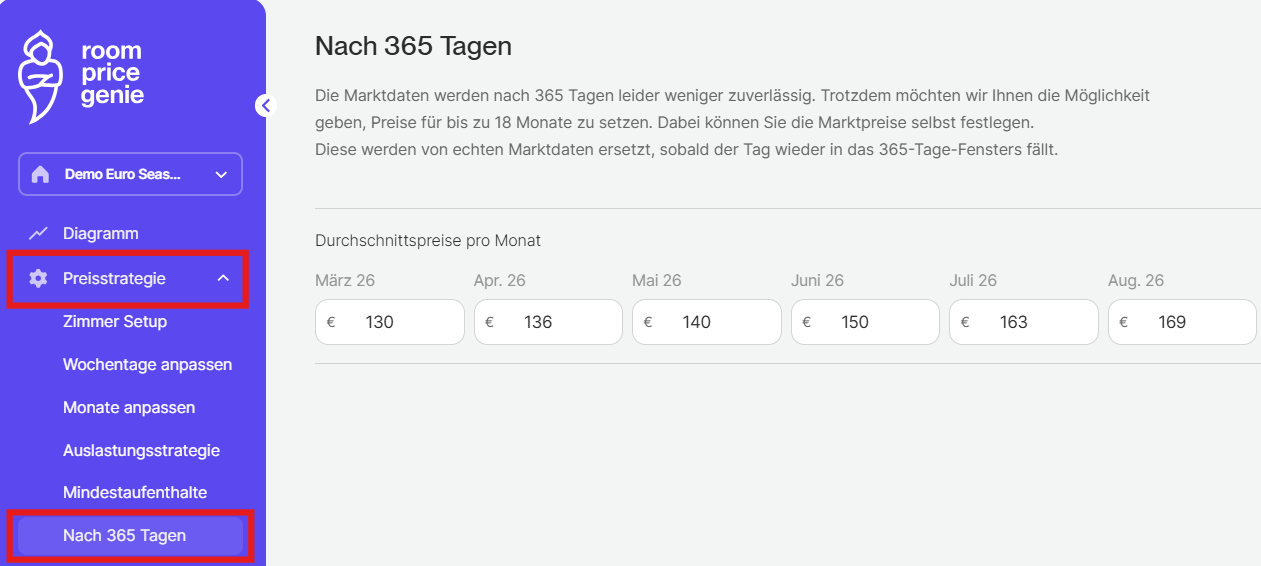Open Wochentage anpassen page
This screenshot has width=1261, height=566.
(147, 364)
